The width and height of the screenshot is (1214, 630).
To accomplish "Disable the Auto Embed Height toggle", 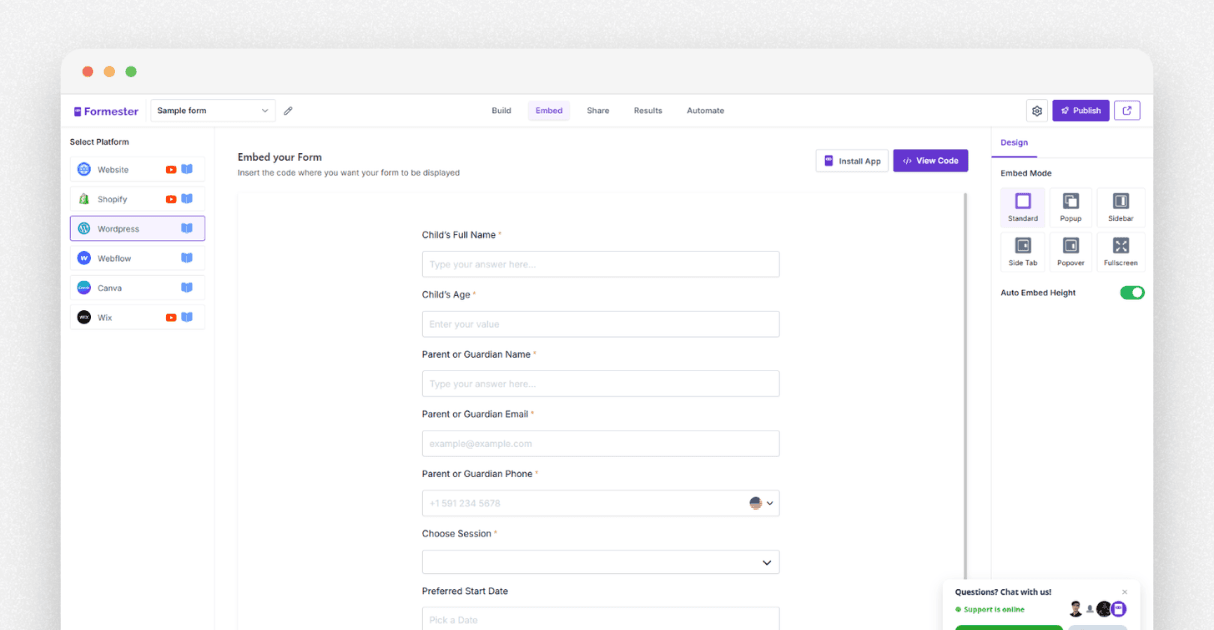I will click(x=1131, y=292).
